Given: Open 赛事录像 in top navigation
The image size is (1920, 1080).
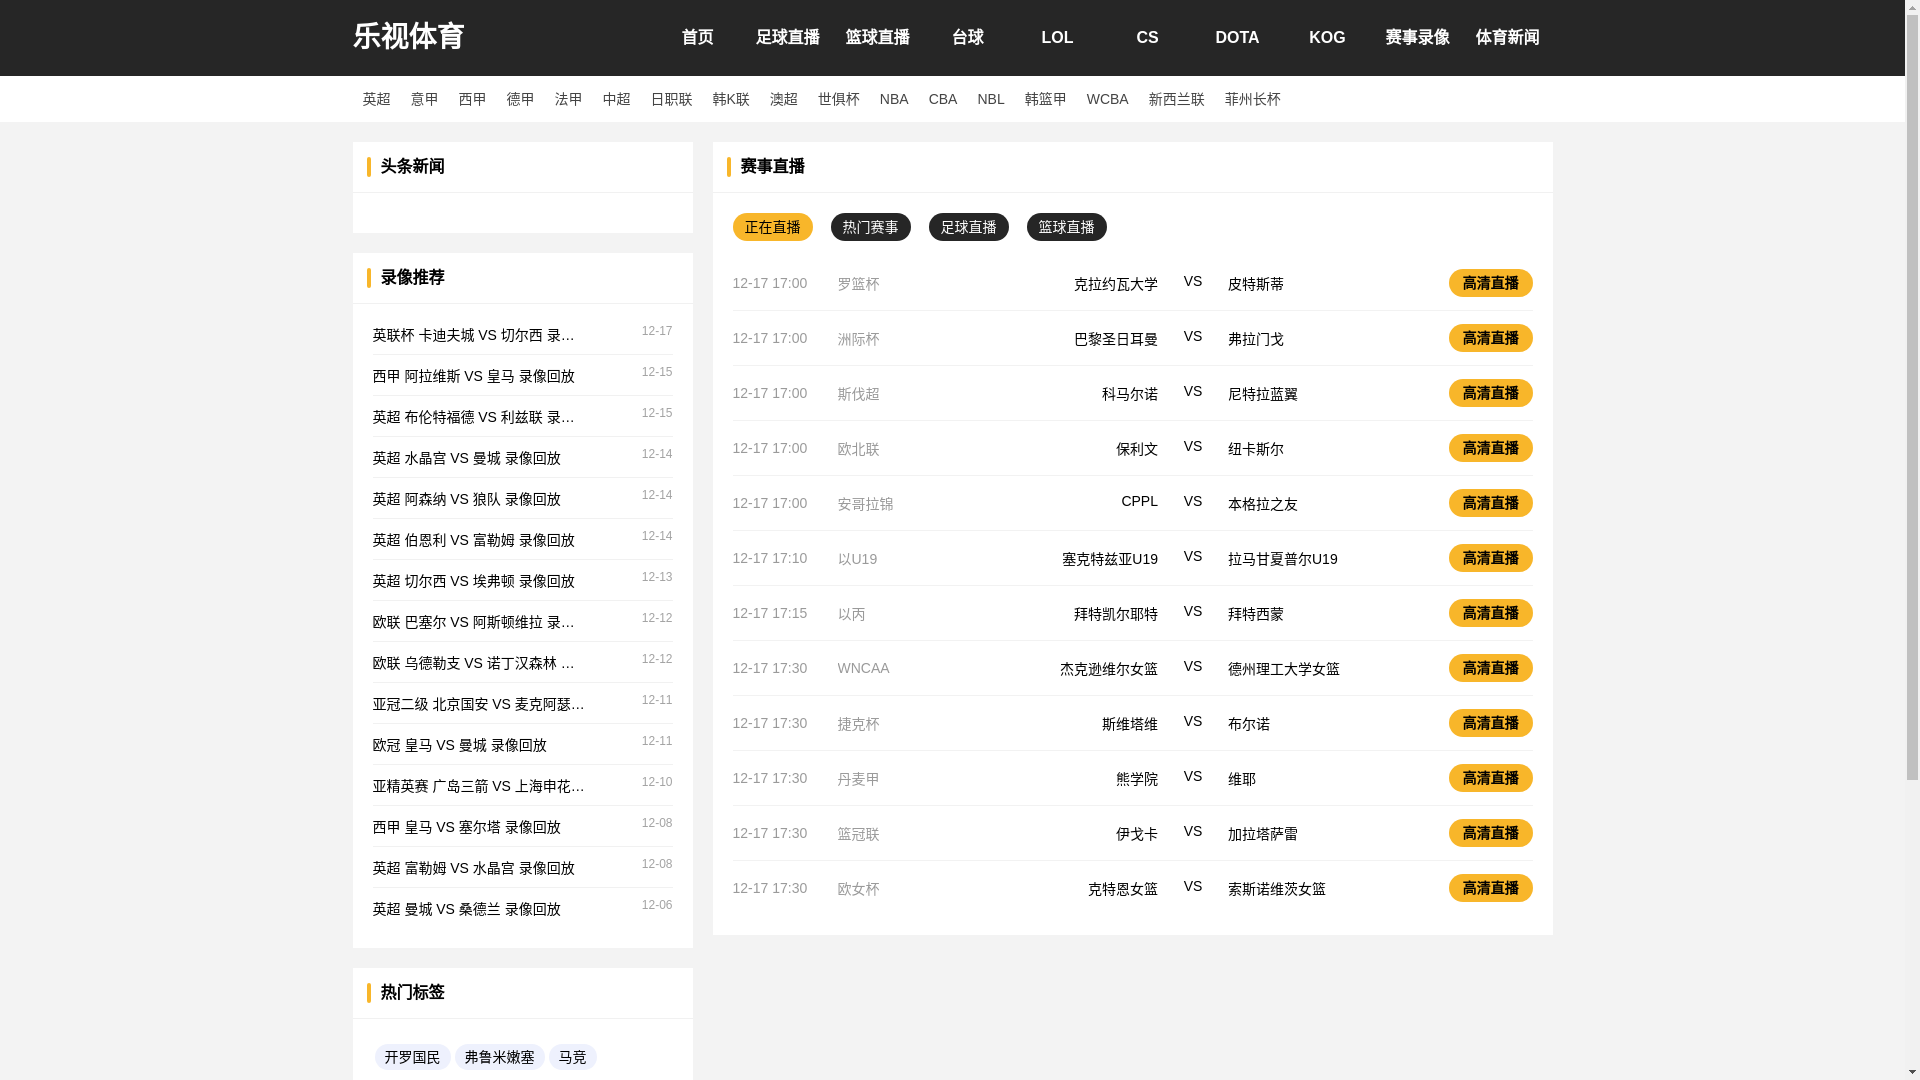Looking at the screenshot, I should pos(1418,38).
